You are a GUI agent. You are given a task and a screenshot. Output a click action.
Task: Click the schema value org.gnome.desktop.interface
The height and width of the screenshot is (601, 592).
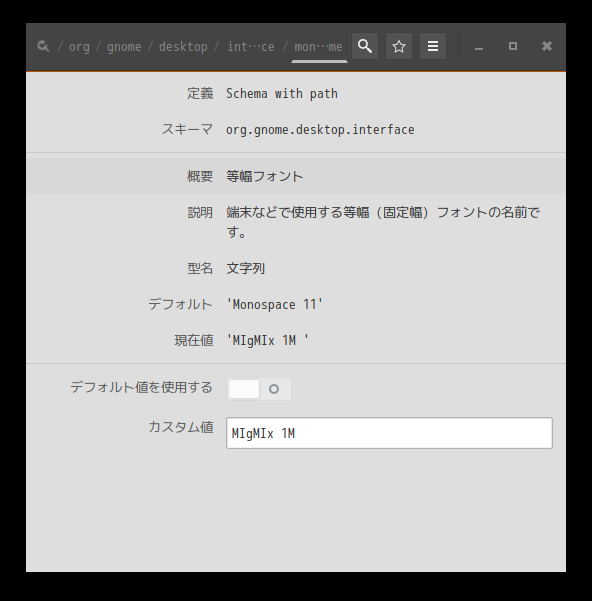pos(320,130)
